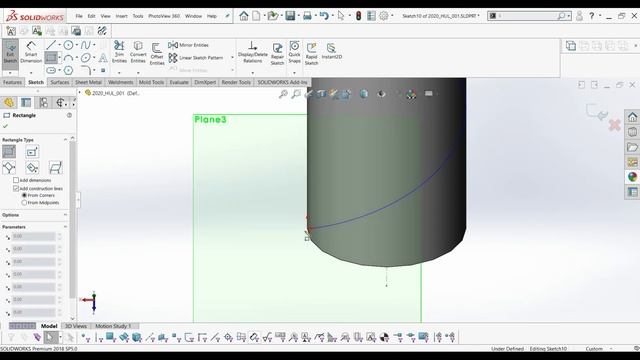Viewport: 640px width, 360px height.
Task: Open the PropertyManager tab
Action: pos(26,102)
